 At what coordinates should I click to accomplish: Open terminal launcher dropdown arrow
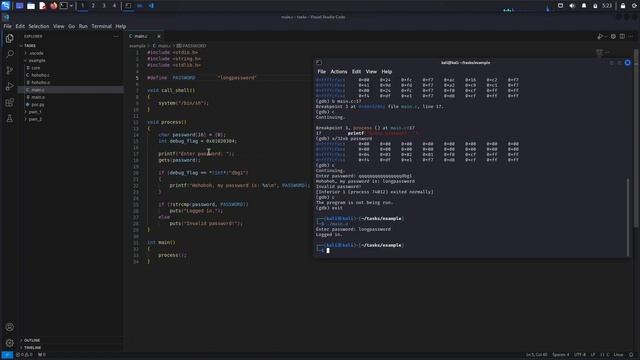point(71,6)
